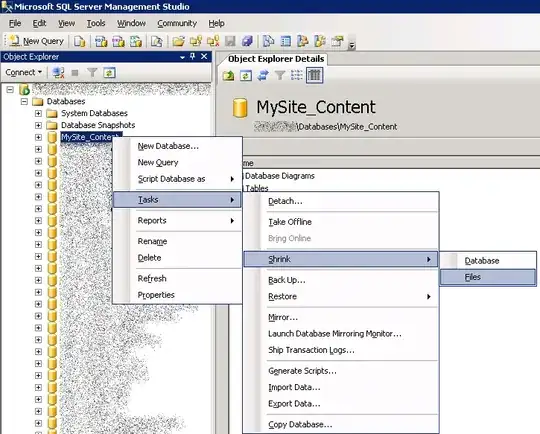Start an Analysis Services XMLA Query

pyautogui.click(x=136, y=42)
